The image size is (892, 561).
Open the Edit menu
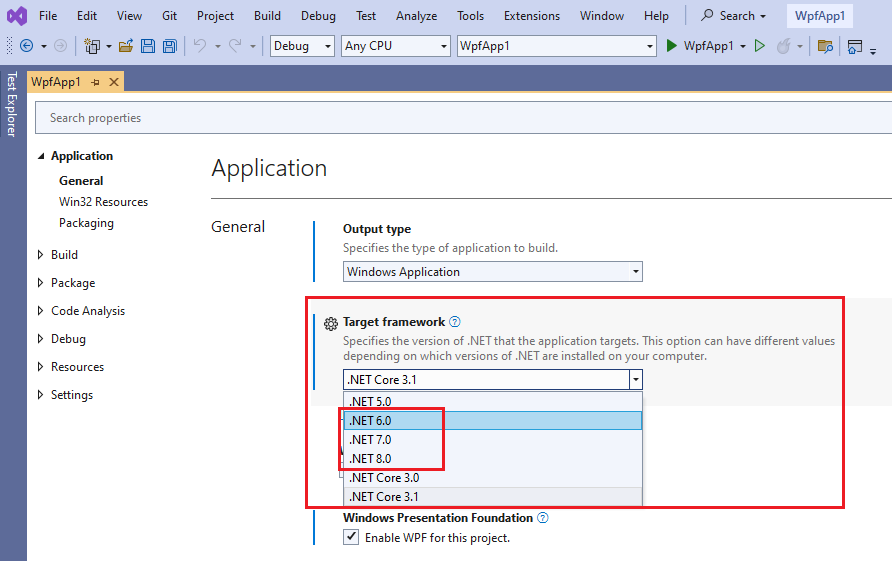coord(86,16)
